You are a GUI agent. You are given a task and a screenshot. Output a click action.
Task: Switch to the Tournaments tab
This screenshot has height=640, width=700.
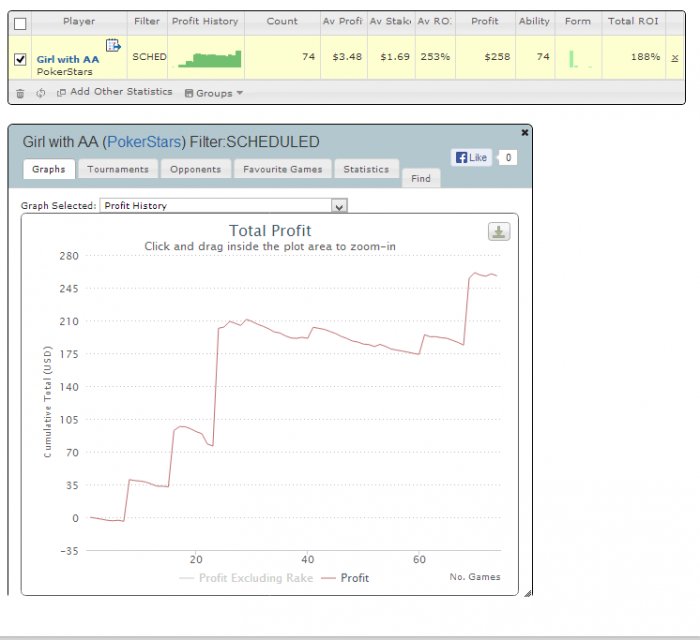pos(118,170)
